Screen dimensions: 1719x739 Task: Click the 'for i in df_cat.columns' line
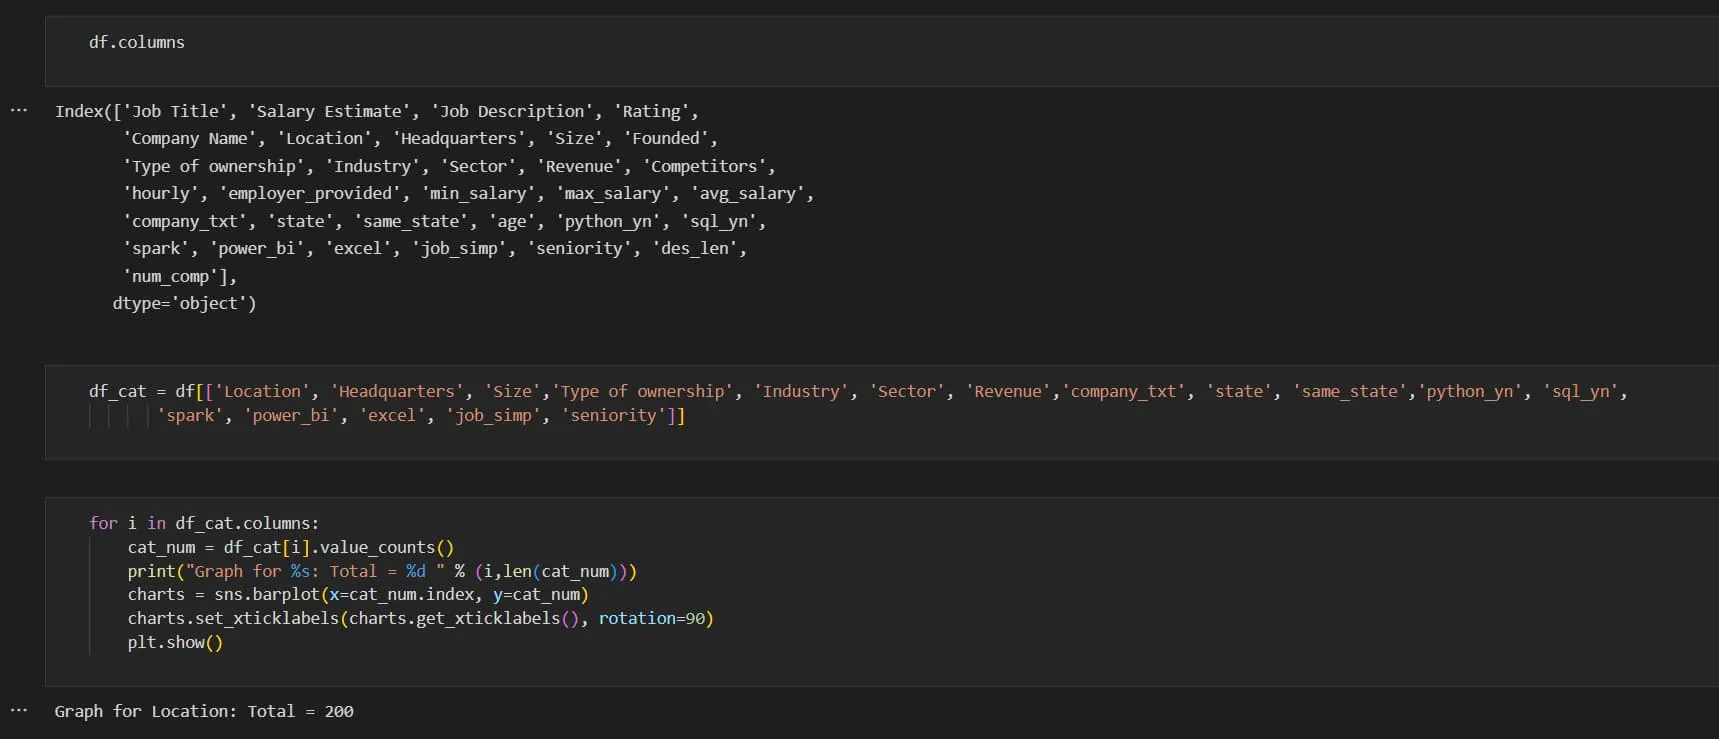(x=204, y=523)
